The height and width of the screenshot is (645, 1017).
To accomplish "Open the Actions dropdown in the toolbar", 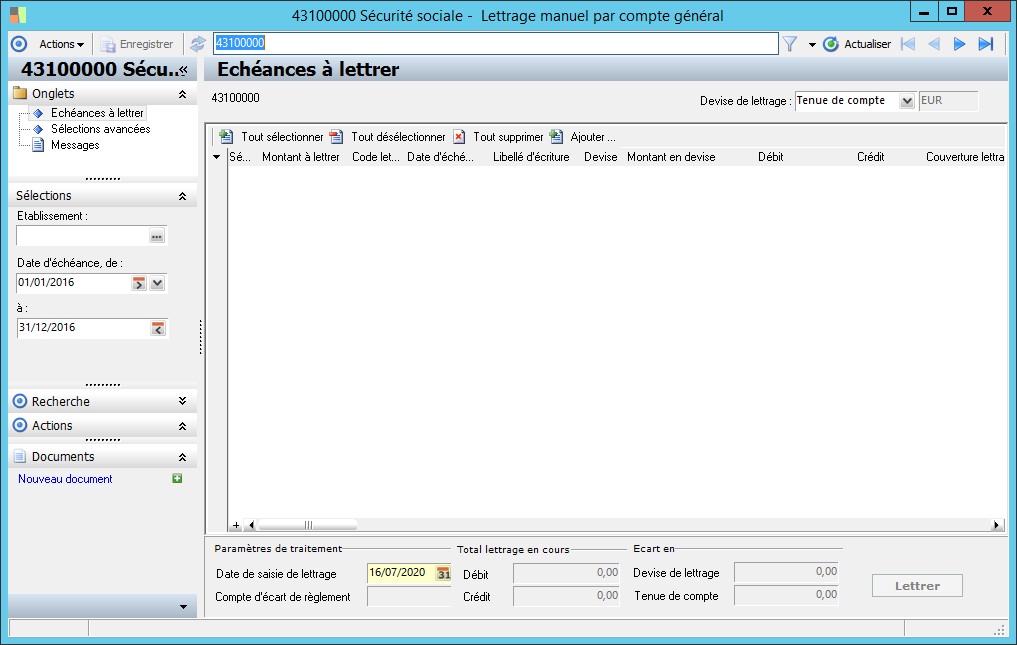I will (x=62, y=44).
